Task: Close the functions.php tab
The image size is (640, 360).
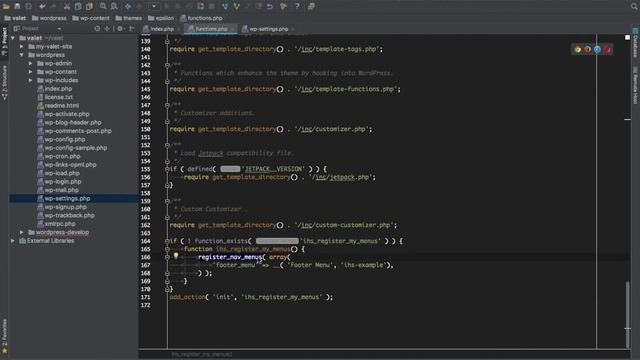Action: pos(233,29)
